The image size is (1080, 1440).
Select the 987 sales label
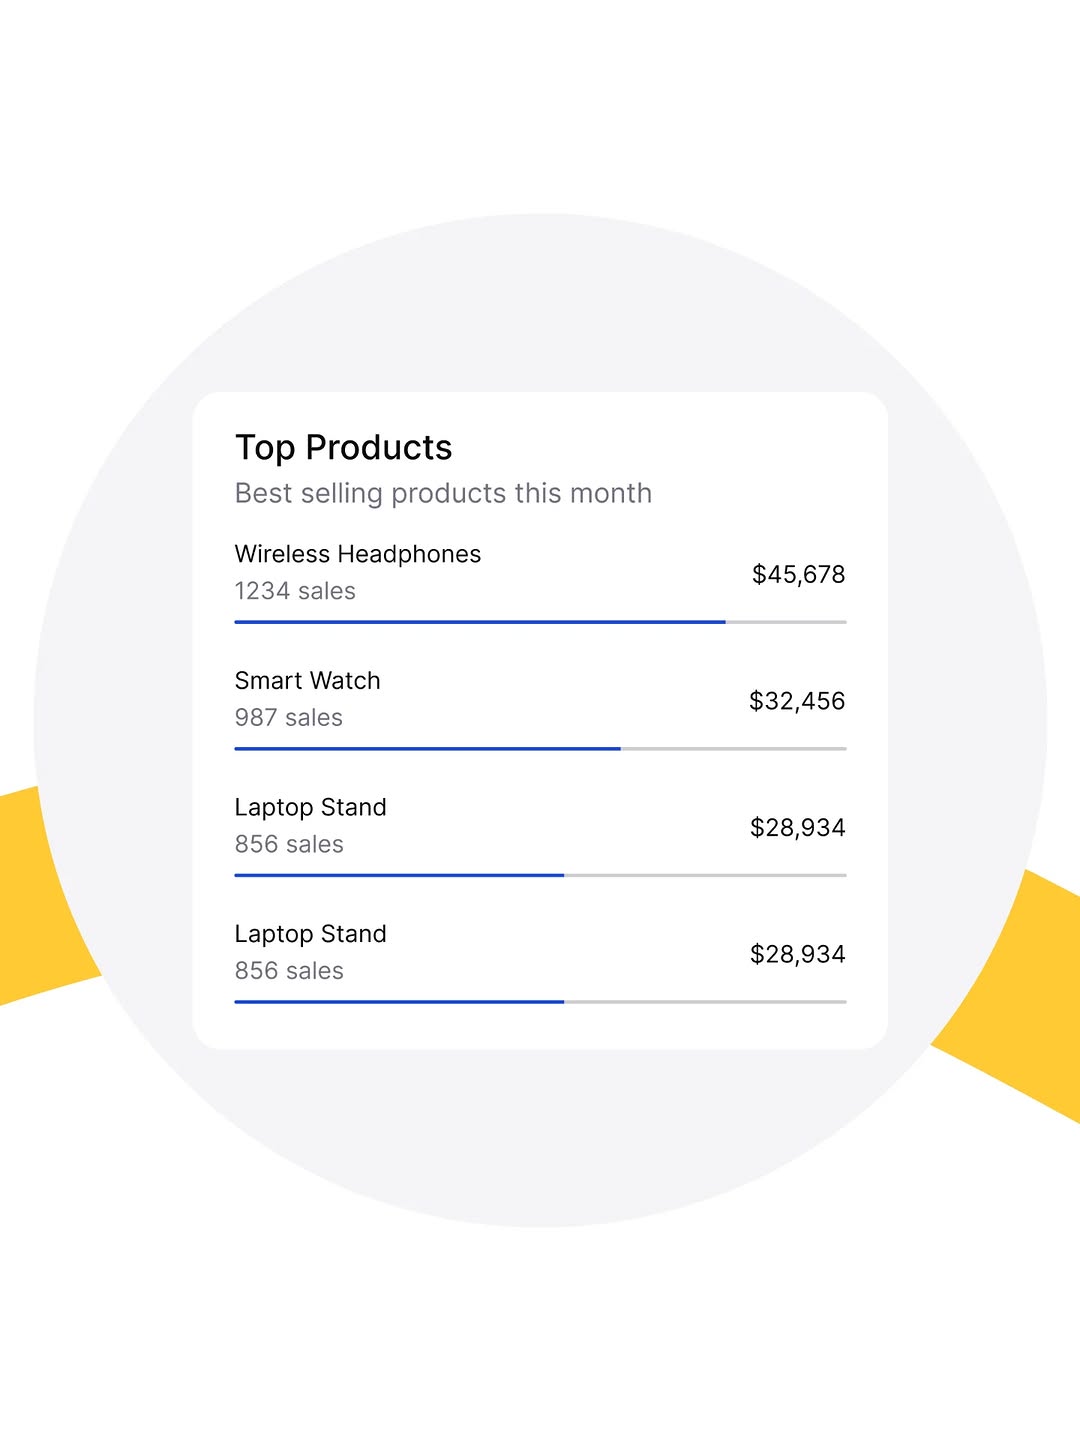287,717
